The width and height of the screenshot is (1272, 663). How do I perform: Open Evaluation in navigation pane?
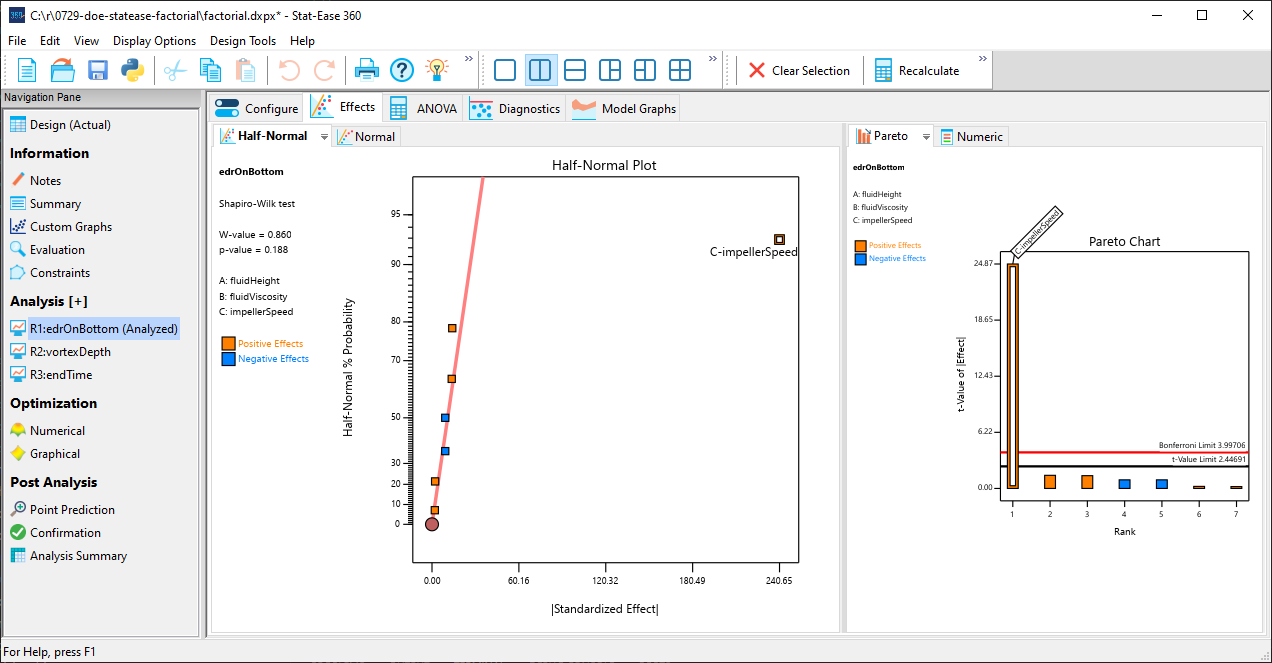click(x=47, y=250)
